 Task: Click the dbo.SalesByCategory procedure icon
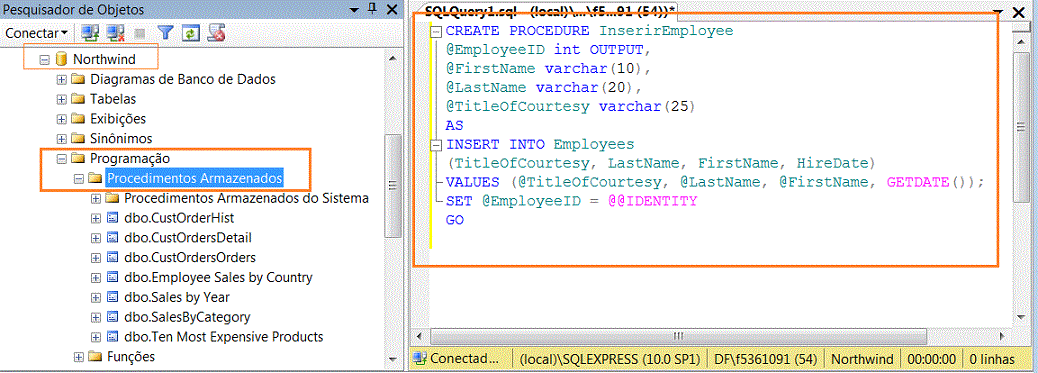pyautogui.click(x=113, y=317)
